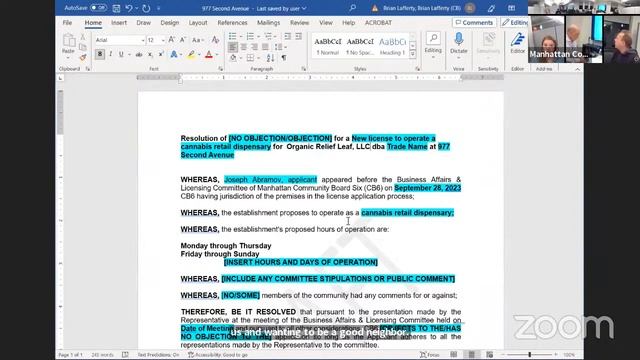Toggle Subscript button
The height and width of the screenshot is (360, 640).
[x=150, y=54]
